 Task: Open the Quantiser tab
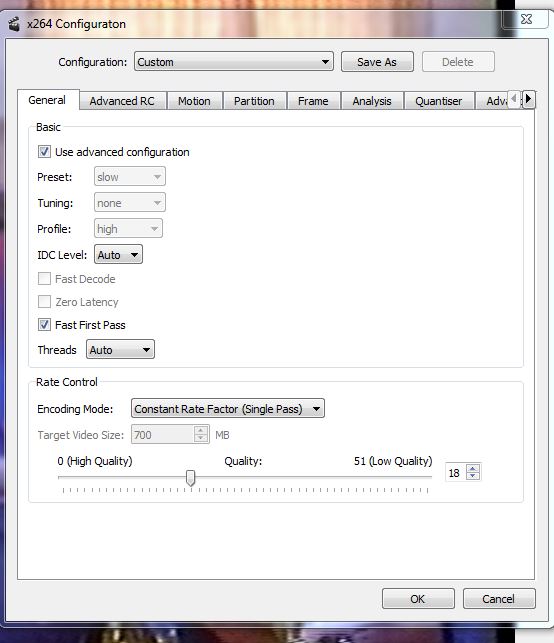pyautogui.click(x=439, y=101)
